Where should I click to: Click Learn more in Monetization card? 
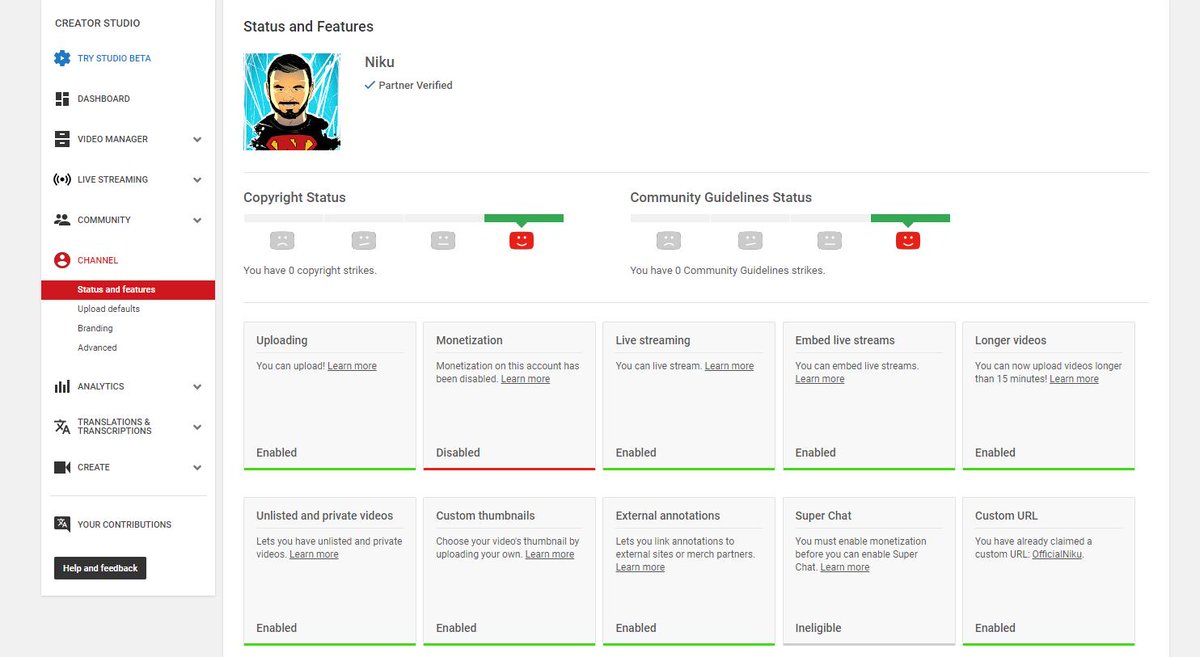tap(525, 379)
